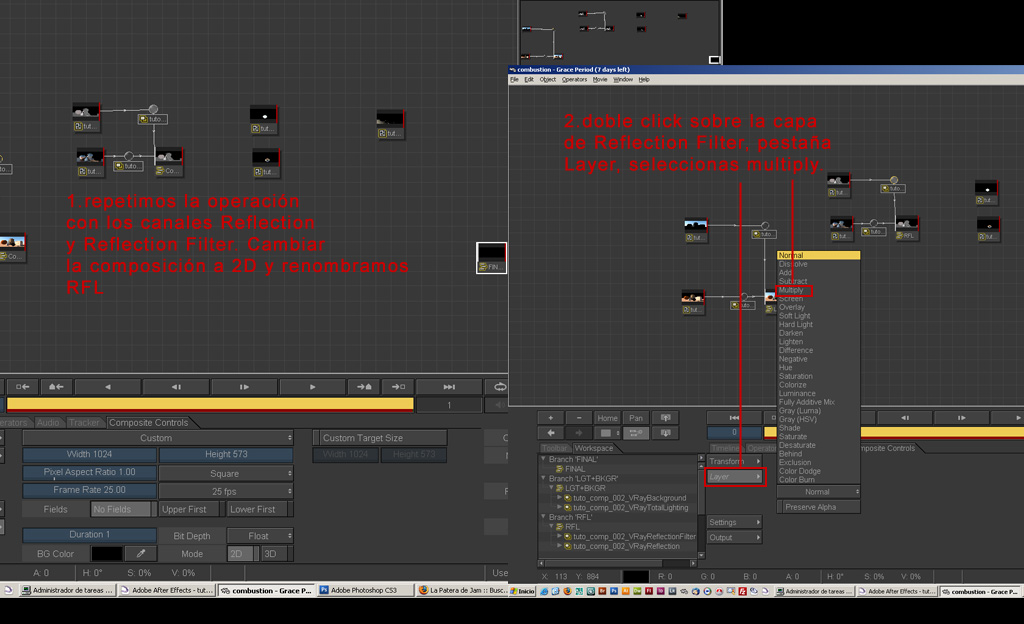
Task: Click the go-to-in-point icon in left transport
Action: [22, 387]
